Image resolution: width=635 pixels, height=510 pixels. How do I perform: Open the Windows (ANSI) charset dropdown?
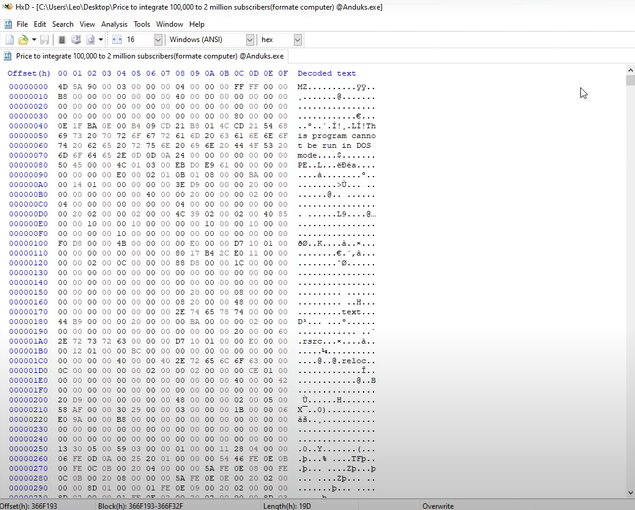(250, 40)
